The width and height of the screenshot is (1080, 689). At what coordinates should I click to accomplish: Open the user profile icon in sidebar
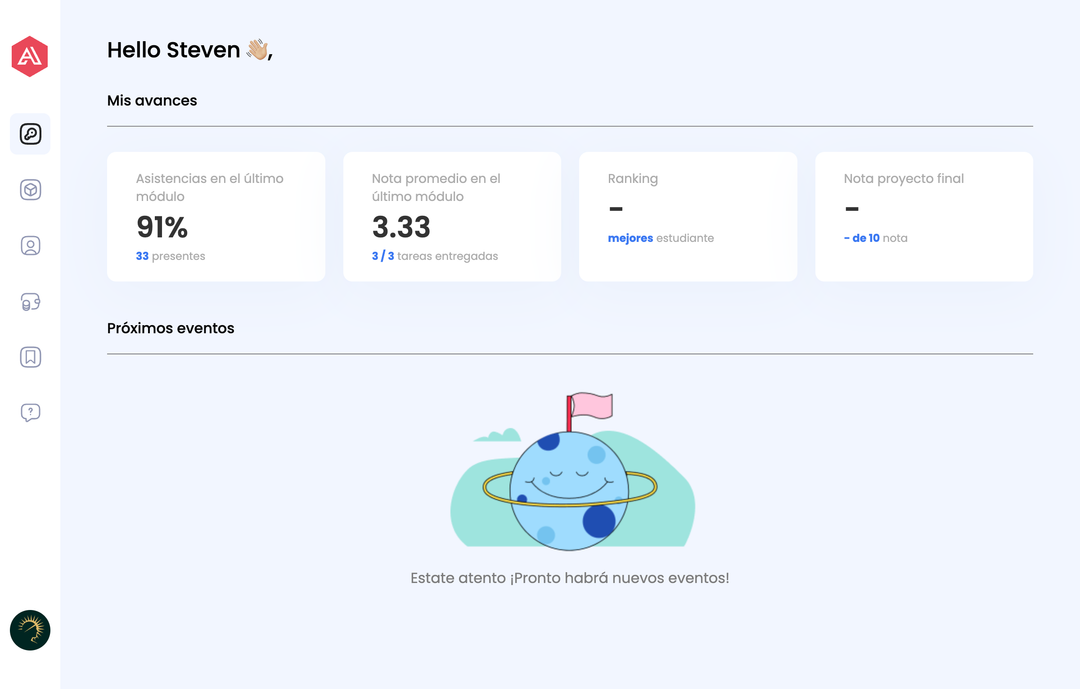coord(30,246)
